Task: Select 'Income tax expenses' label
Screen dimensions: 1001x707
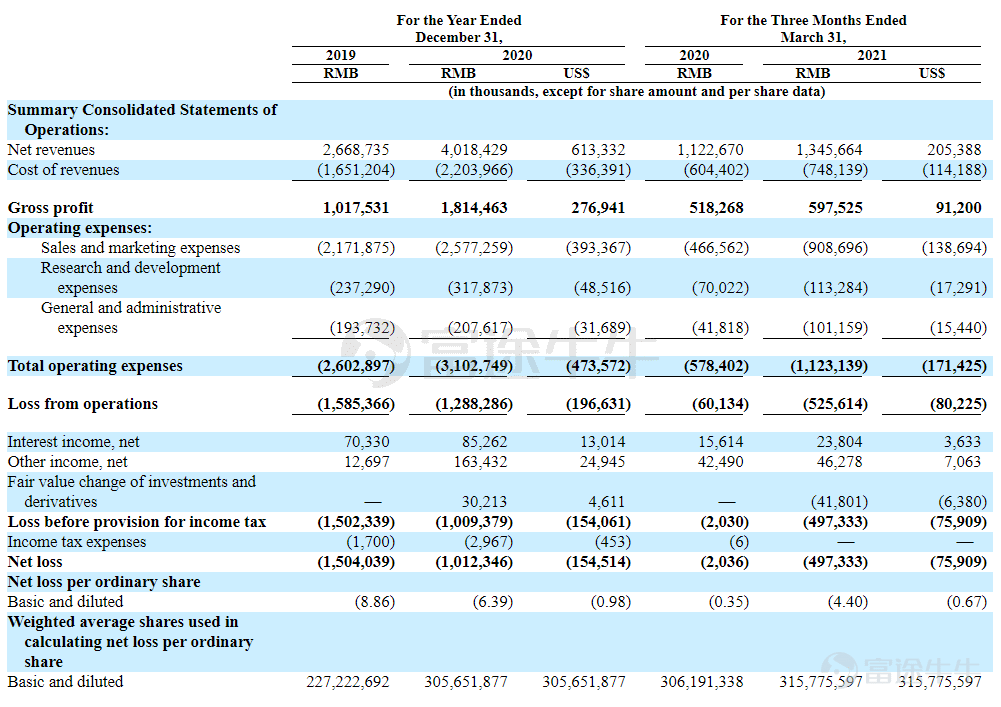Action: [77, 542]
